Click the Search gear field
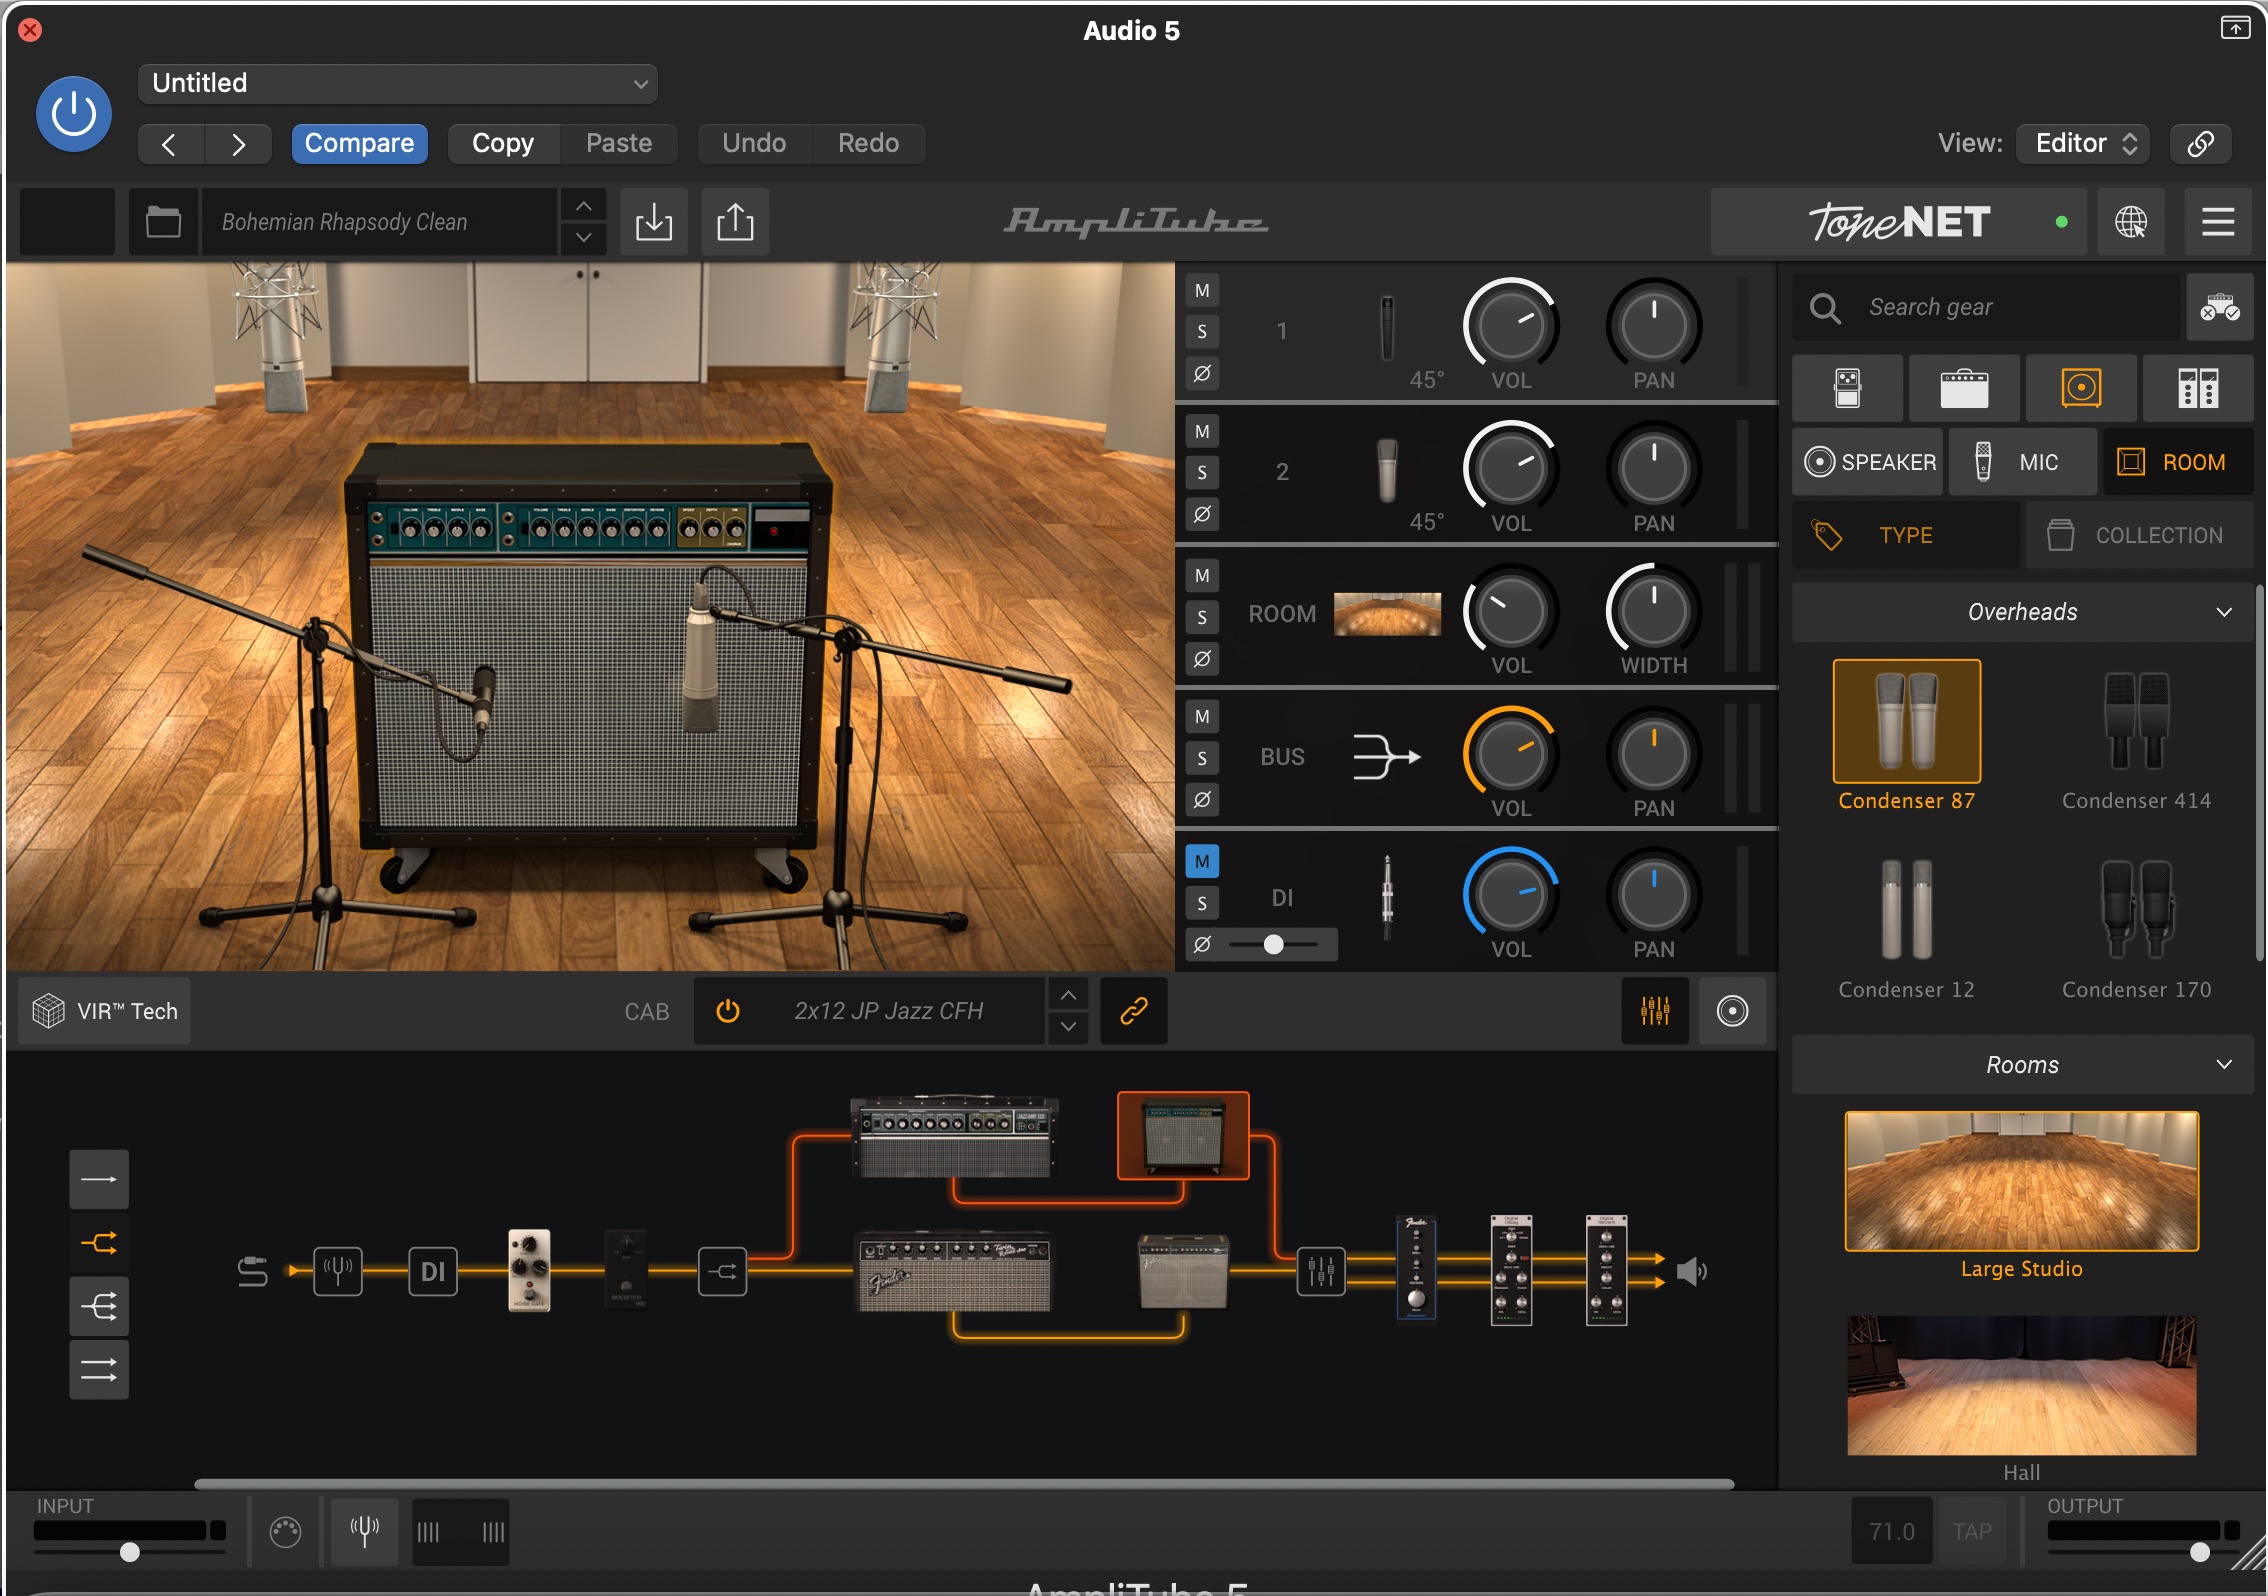2268x1596 pixels. [x=1985, y=308]
